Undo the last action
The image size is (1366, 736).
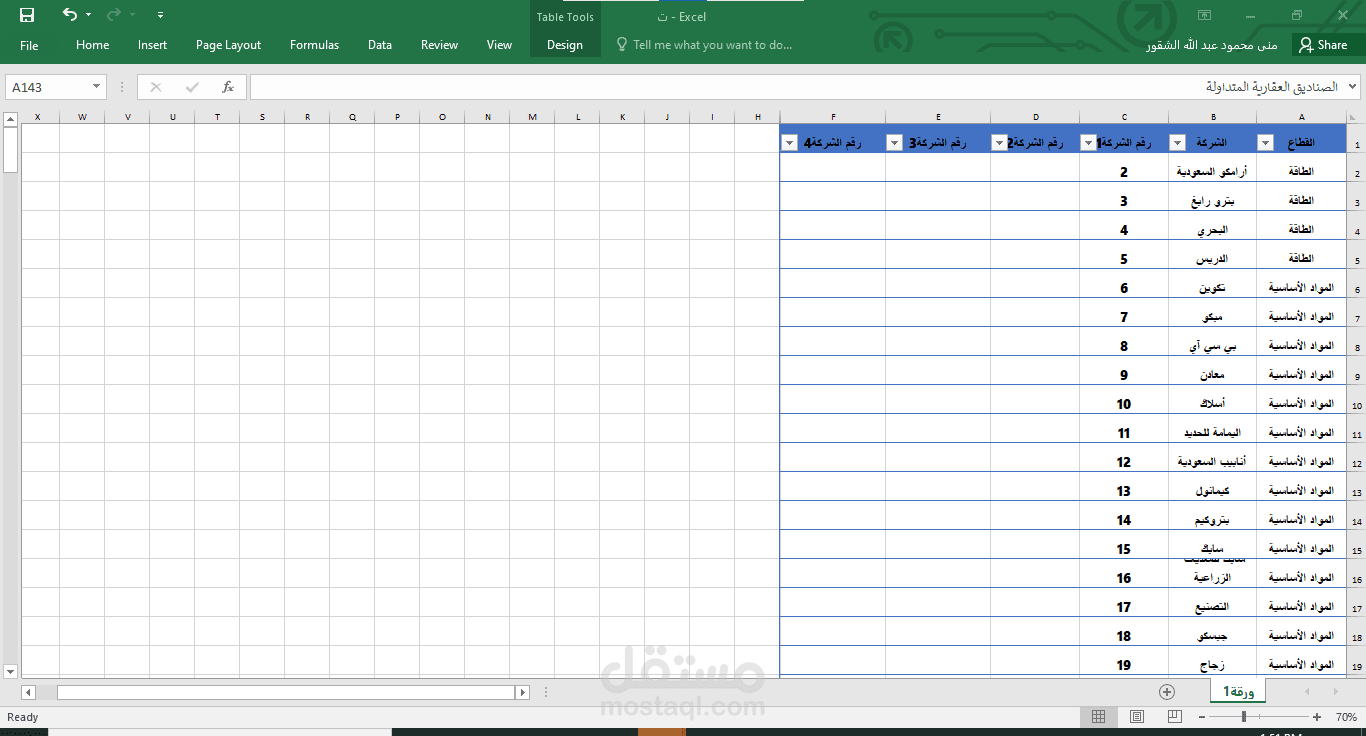pos(69,15)
